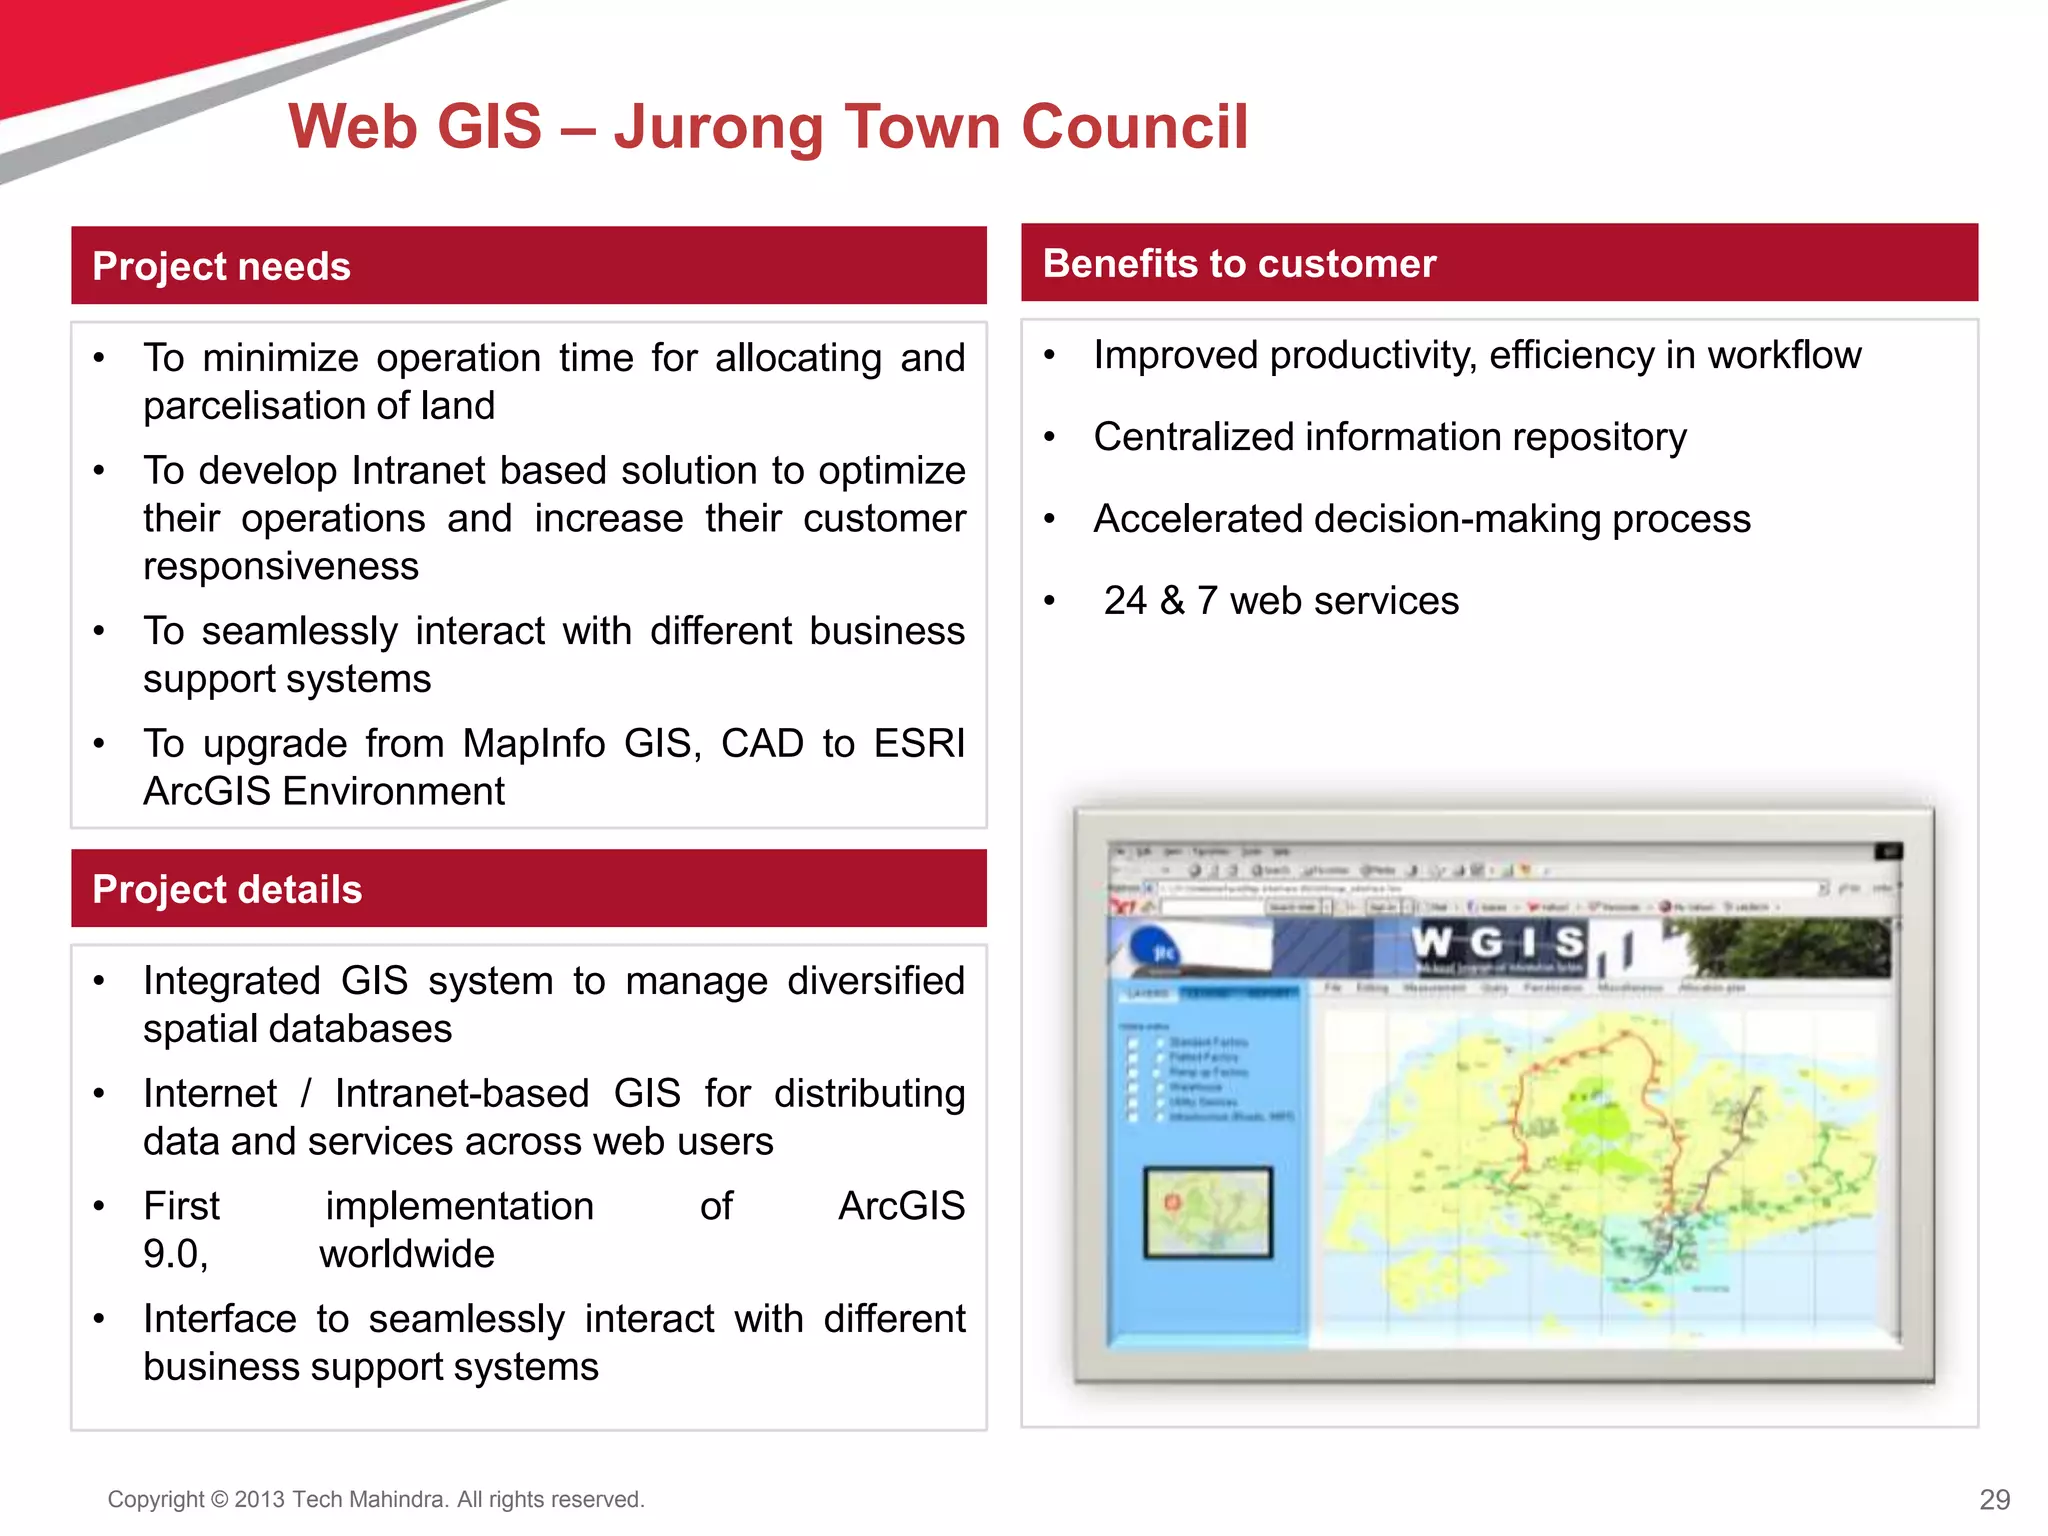Click the JTC logo in WGIS banner
The image size is (2048, 1536).
click(1157, 949)
